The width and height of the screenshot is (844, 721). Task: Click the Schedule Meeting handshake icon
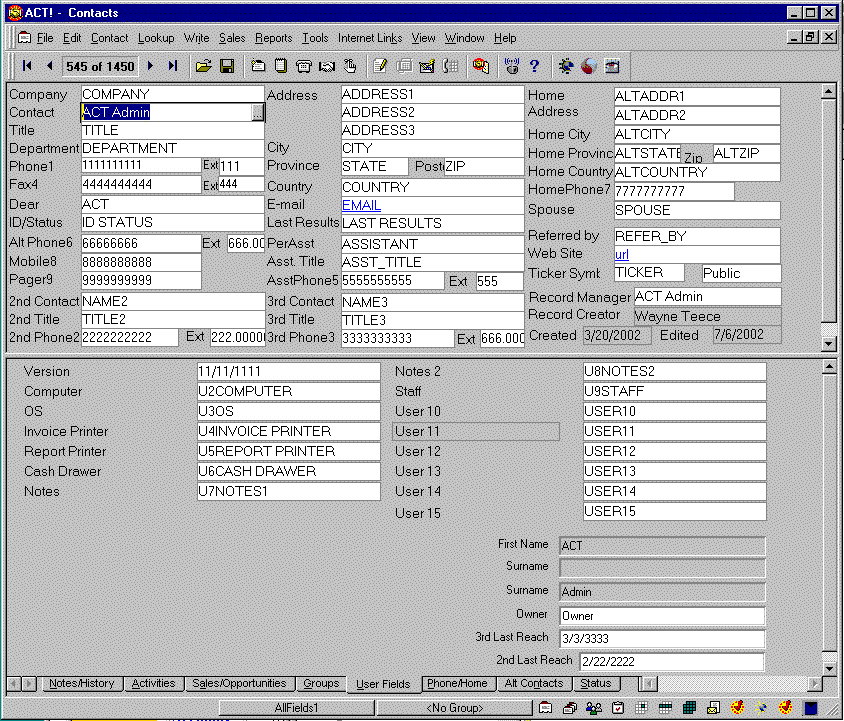(327, 66)
